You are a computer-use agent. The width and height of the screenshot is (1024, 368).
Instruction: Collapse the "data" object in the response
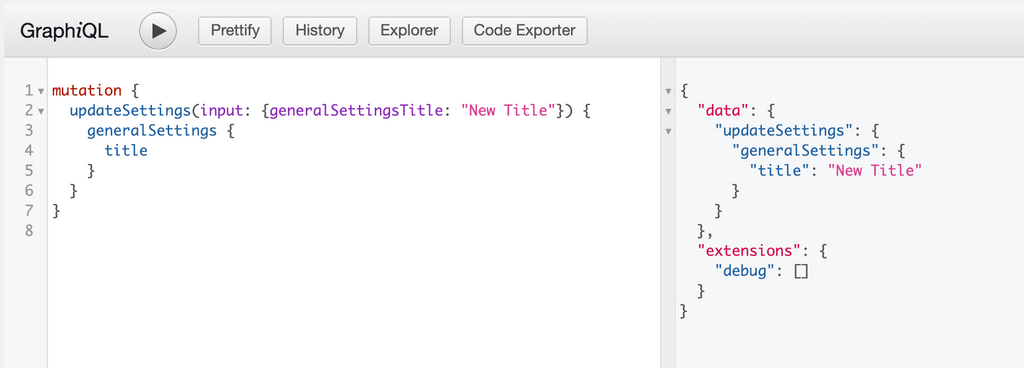pyautogui.click(x=668, y=111)
